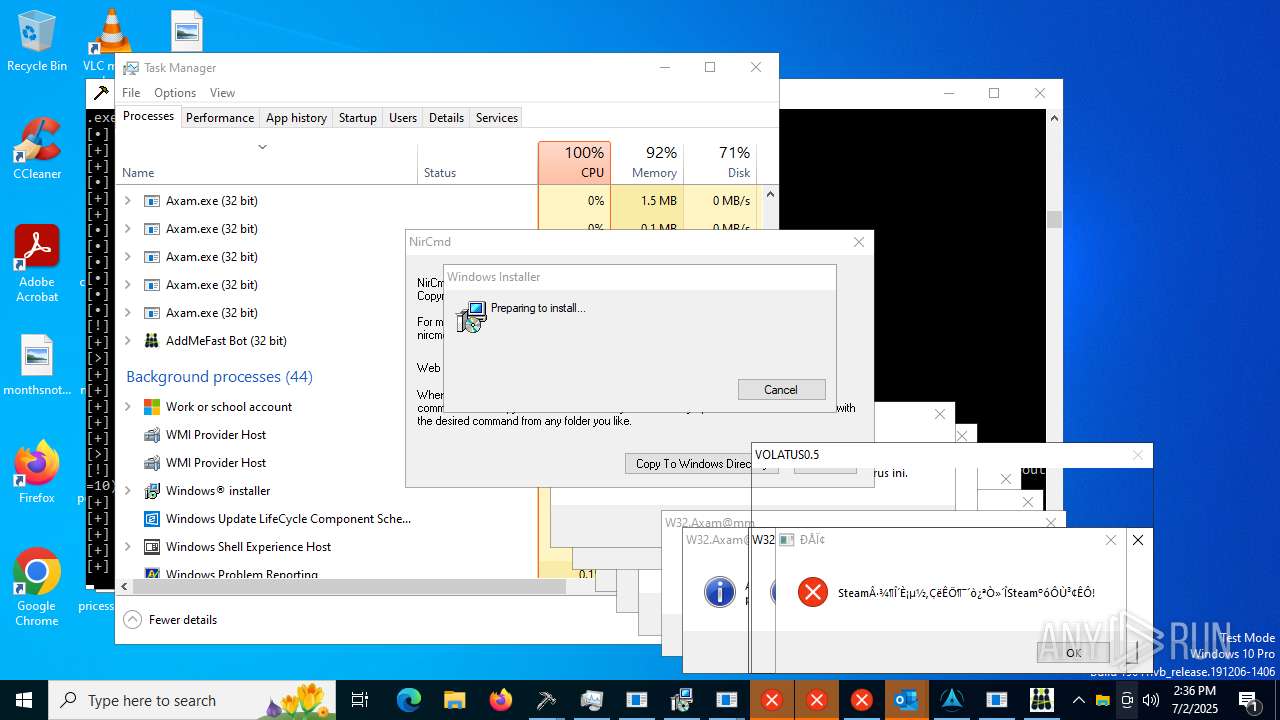Open Firefox desktop shortcut
1280x720 pixels.
37,472
